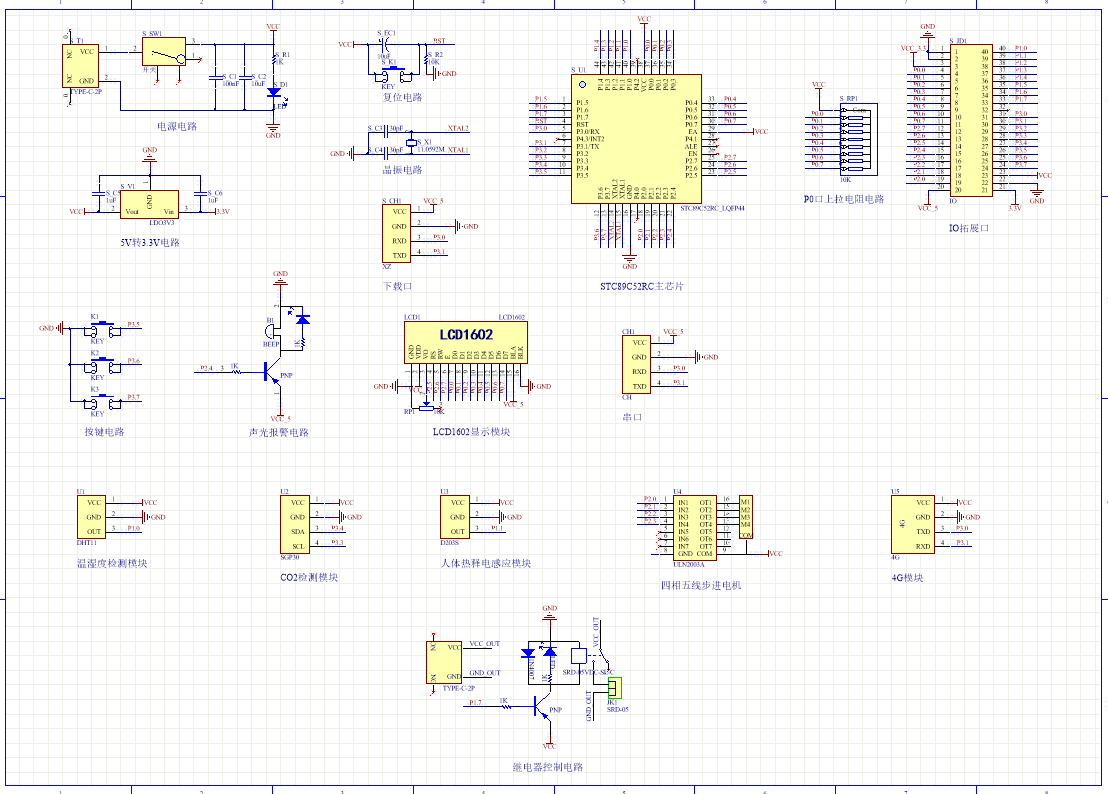Select the S_X1 11.0592M crystal

(410, 142)
